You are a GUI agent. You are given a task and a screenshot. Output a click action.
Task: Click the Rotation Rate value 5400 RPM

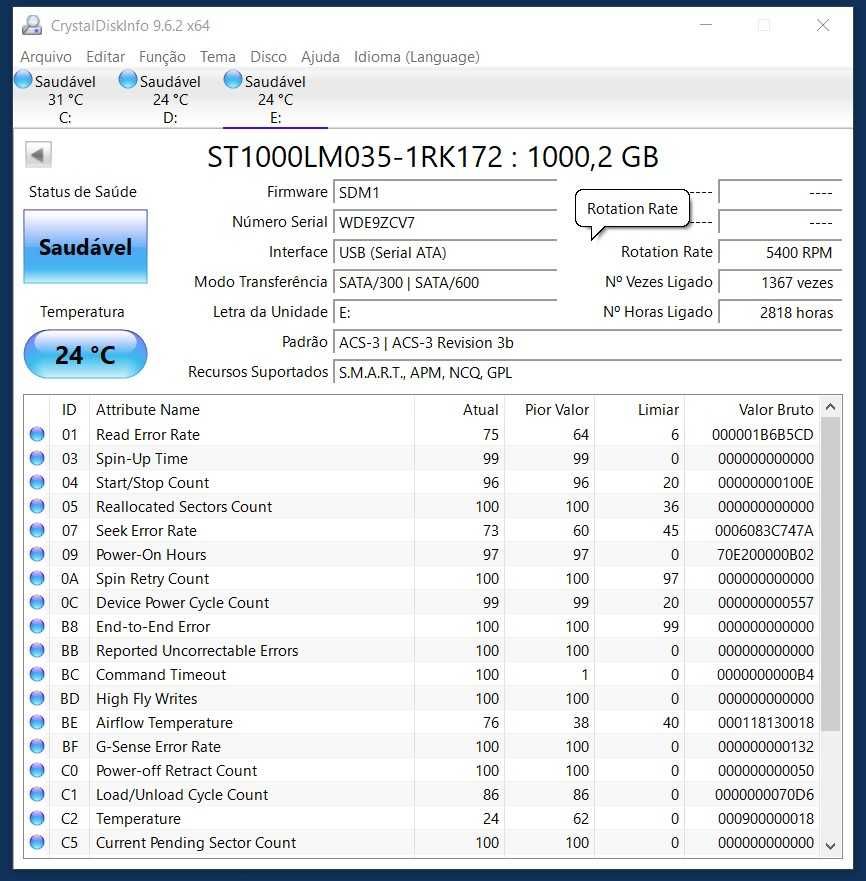(x=781, y=252)
